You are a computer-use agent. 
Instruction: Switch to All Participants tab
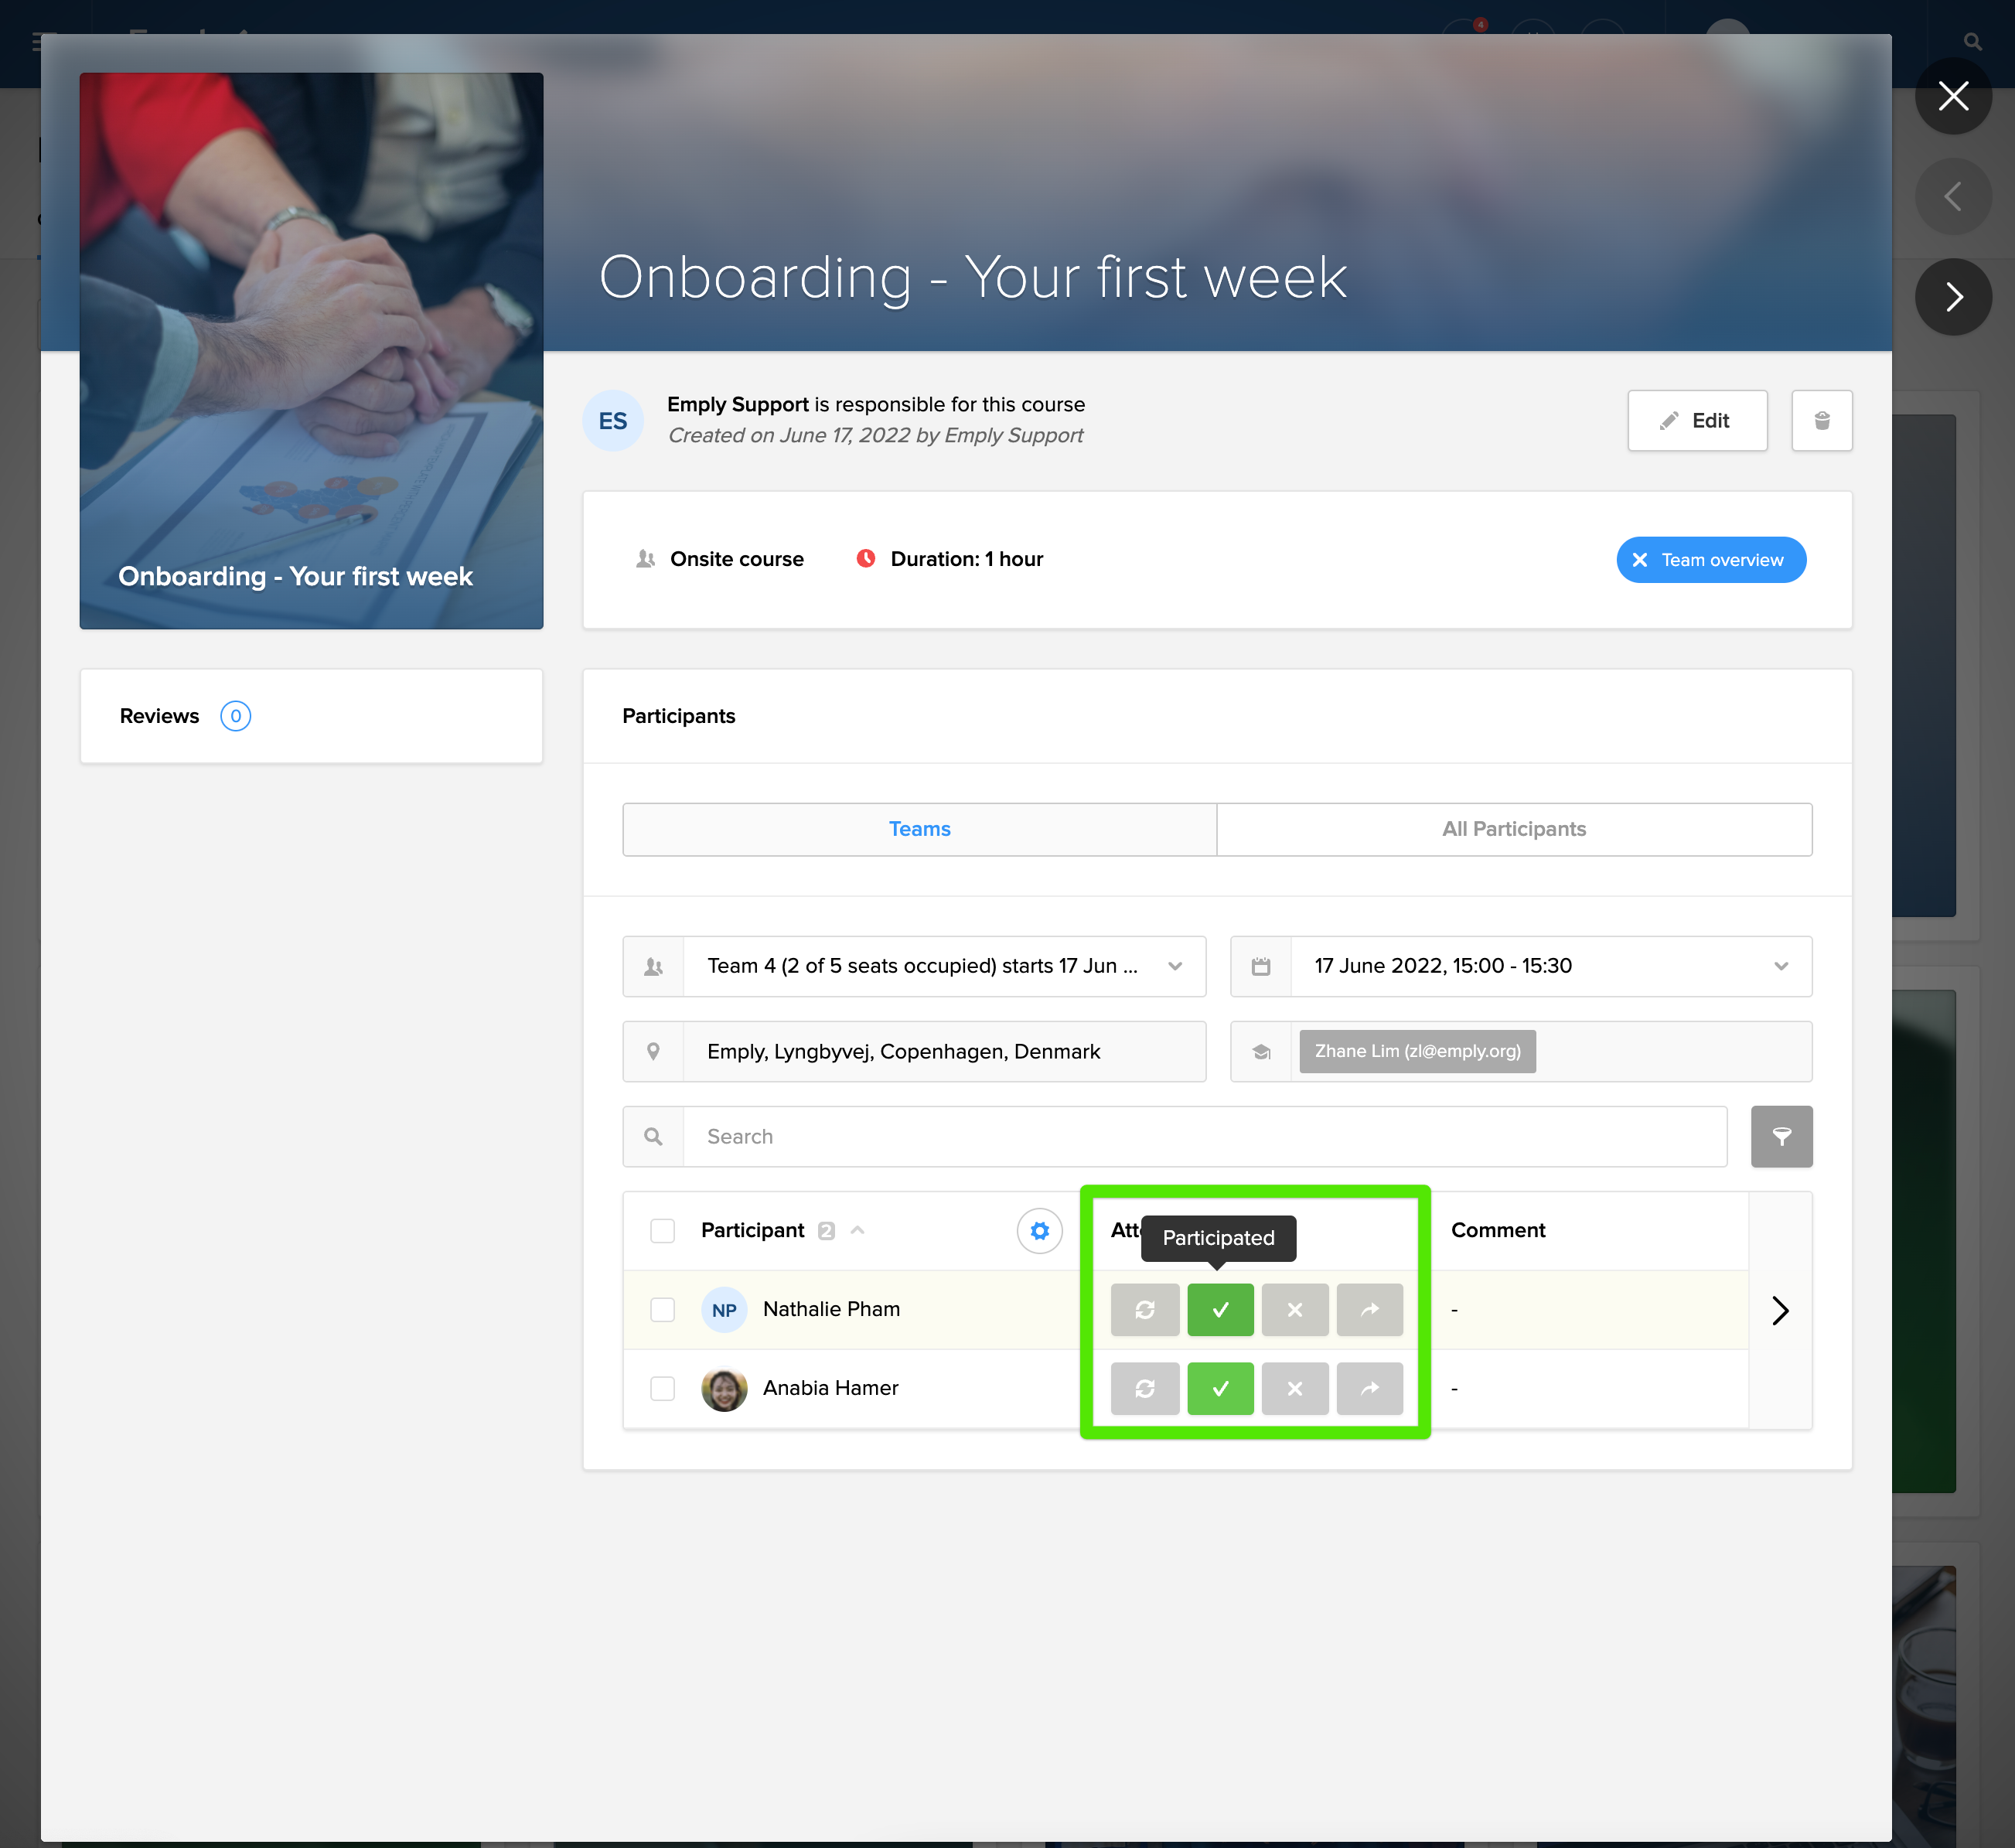pyautogui.click(x=1513, y=829)
